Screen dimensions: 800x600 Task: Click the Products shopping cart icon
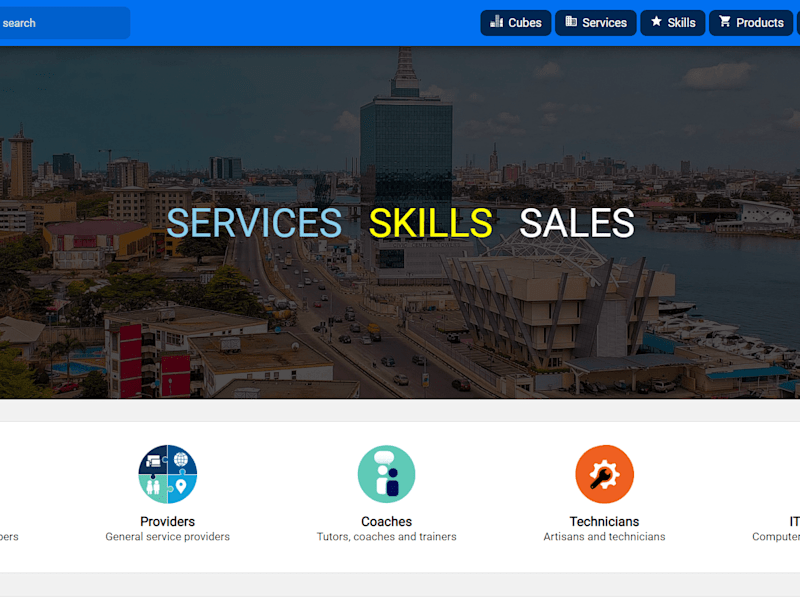pos(724,21)
